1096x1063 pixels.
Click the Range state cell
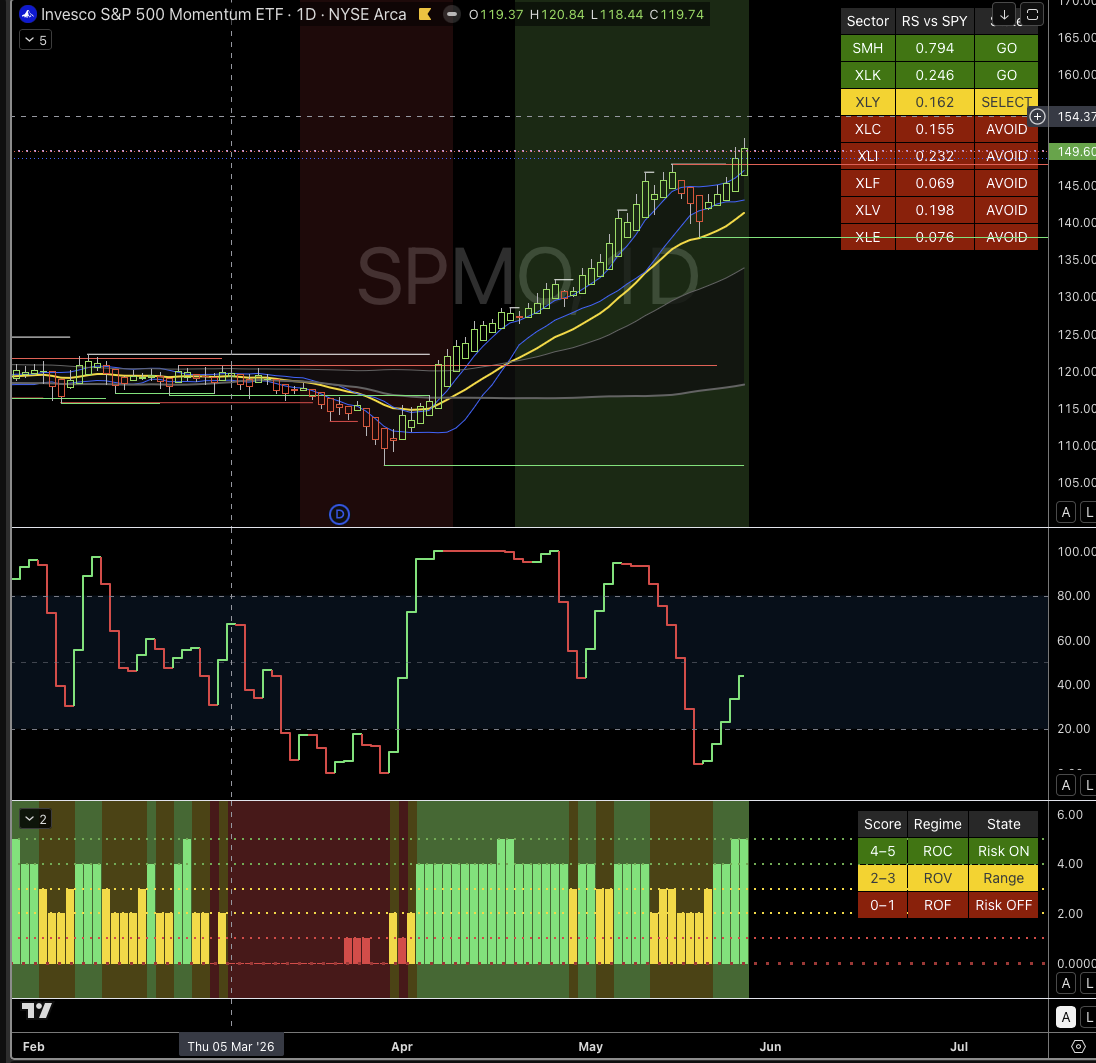tap(1003, 878)
